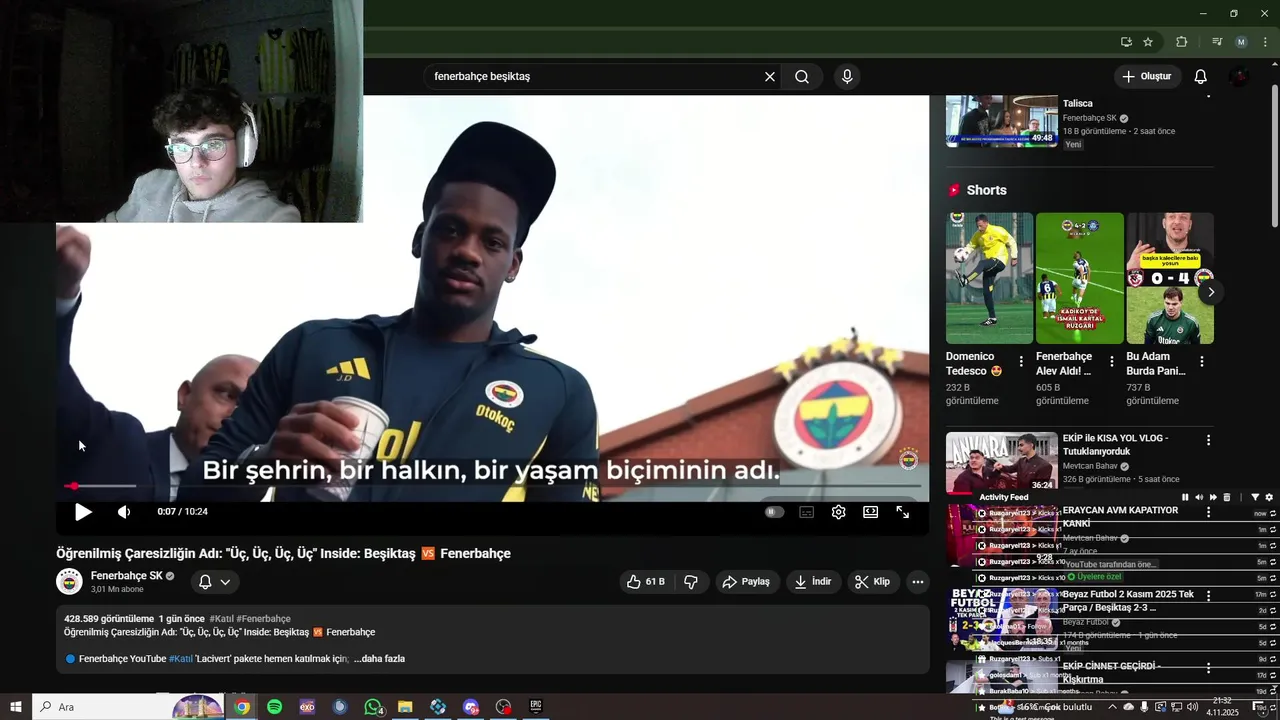Viewport: 1280px width, 720px height.
Task: Start voice search with microphone icon
Action: 847,77
